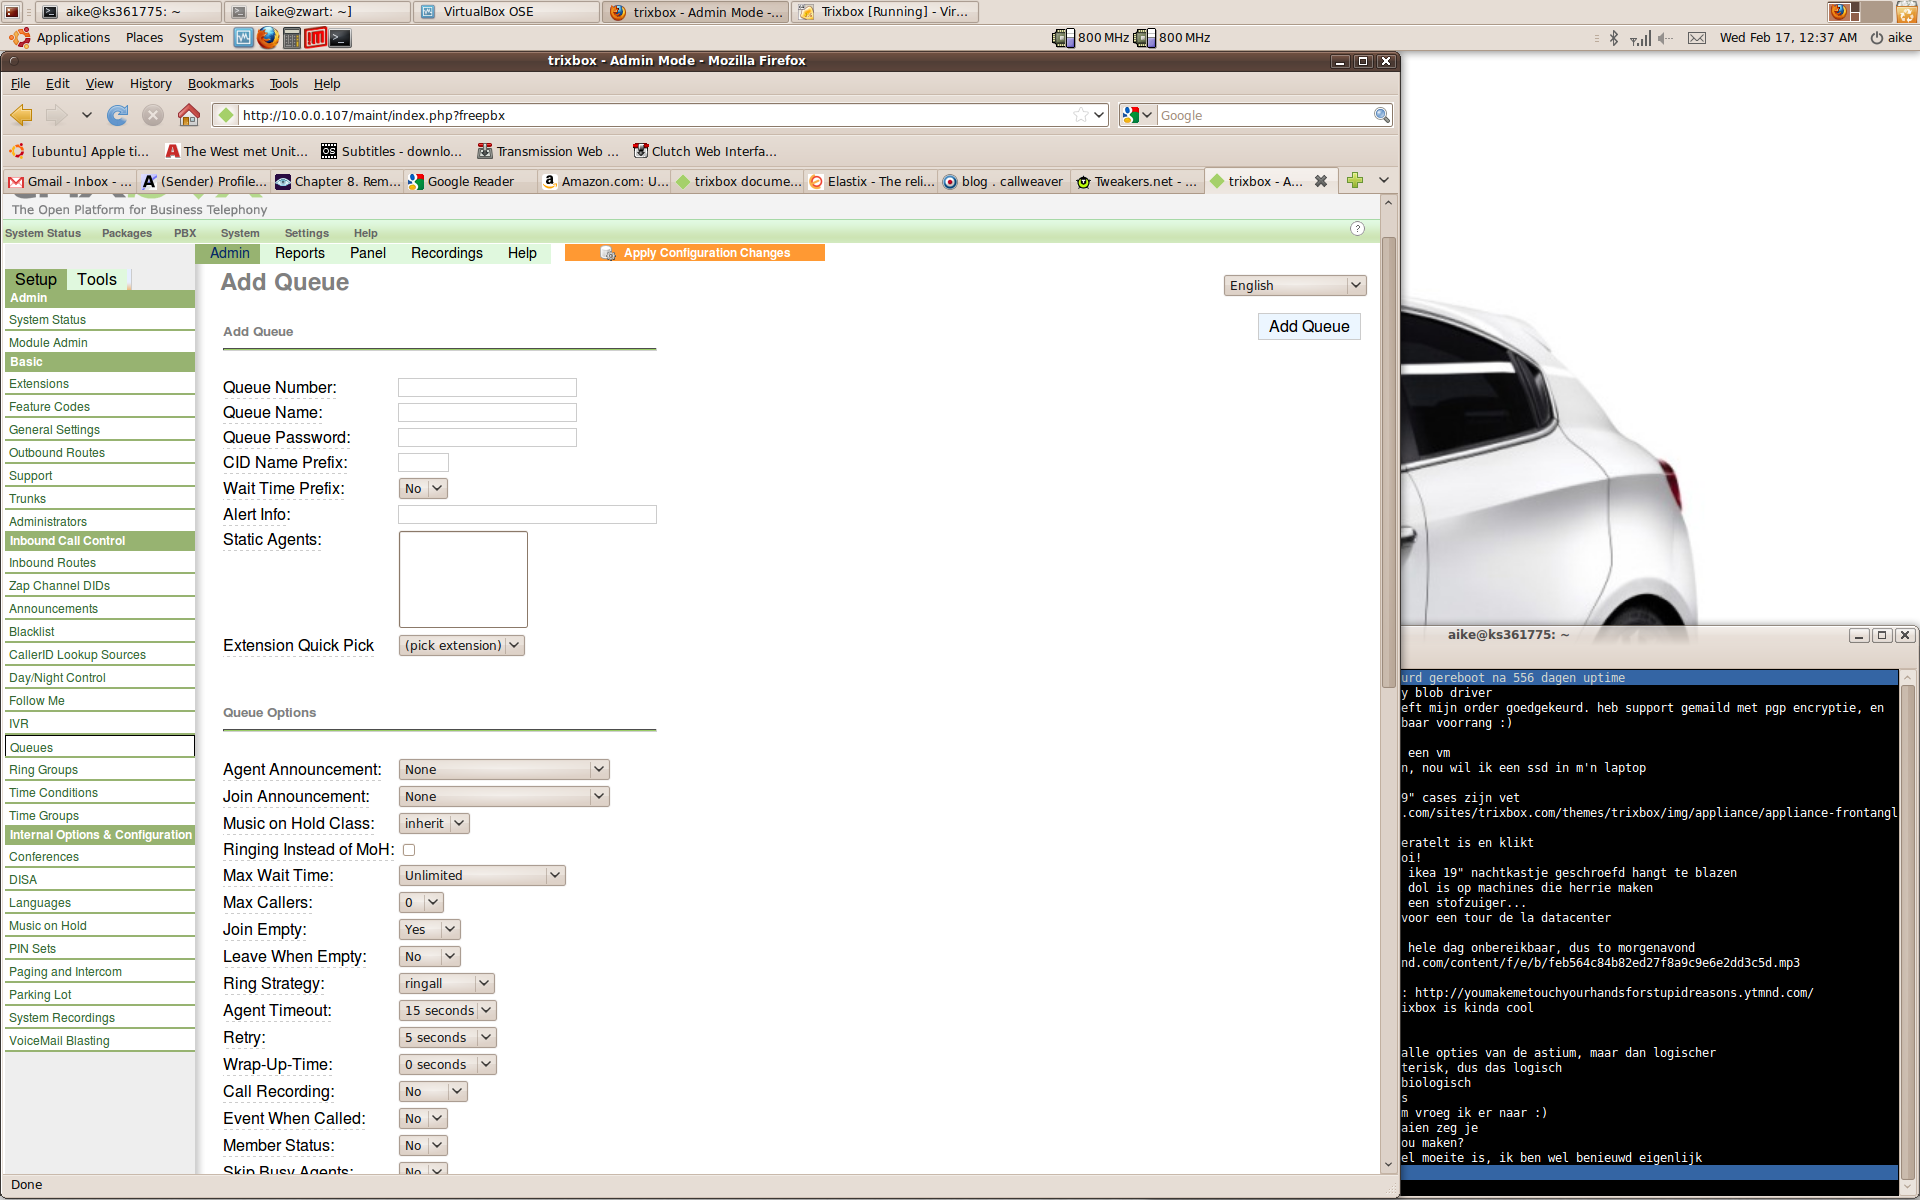Open the Firefox History menu
This screenshot has width=1920, height=1200.
(x=151, y=84)
